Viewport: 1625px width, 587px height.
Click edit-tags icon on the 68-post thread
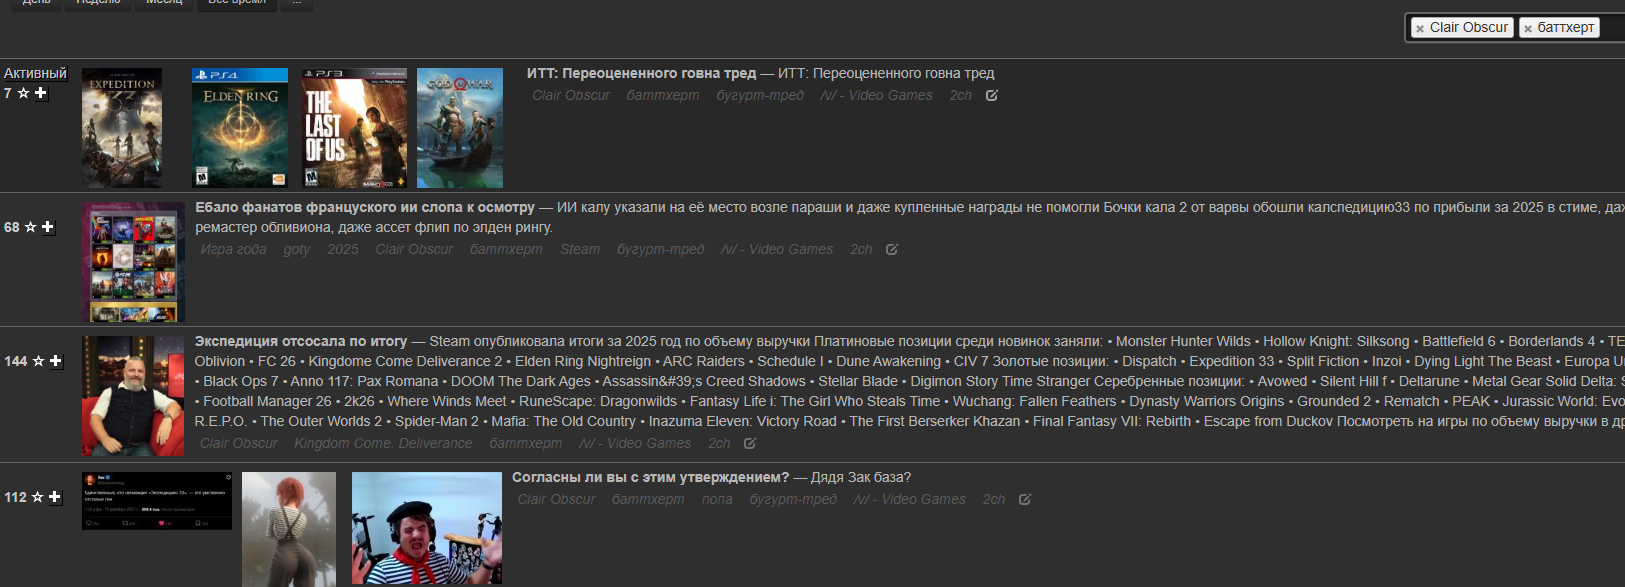892,250
